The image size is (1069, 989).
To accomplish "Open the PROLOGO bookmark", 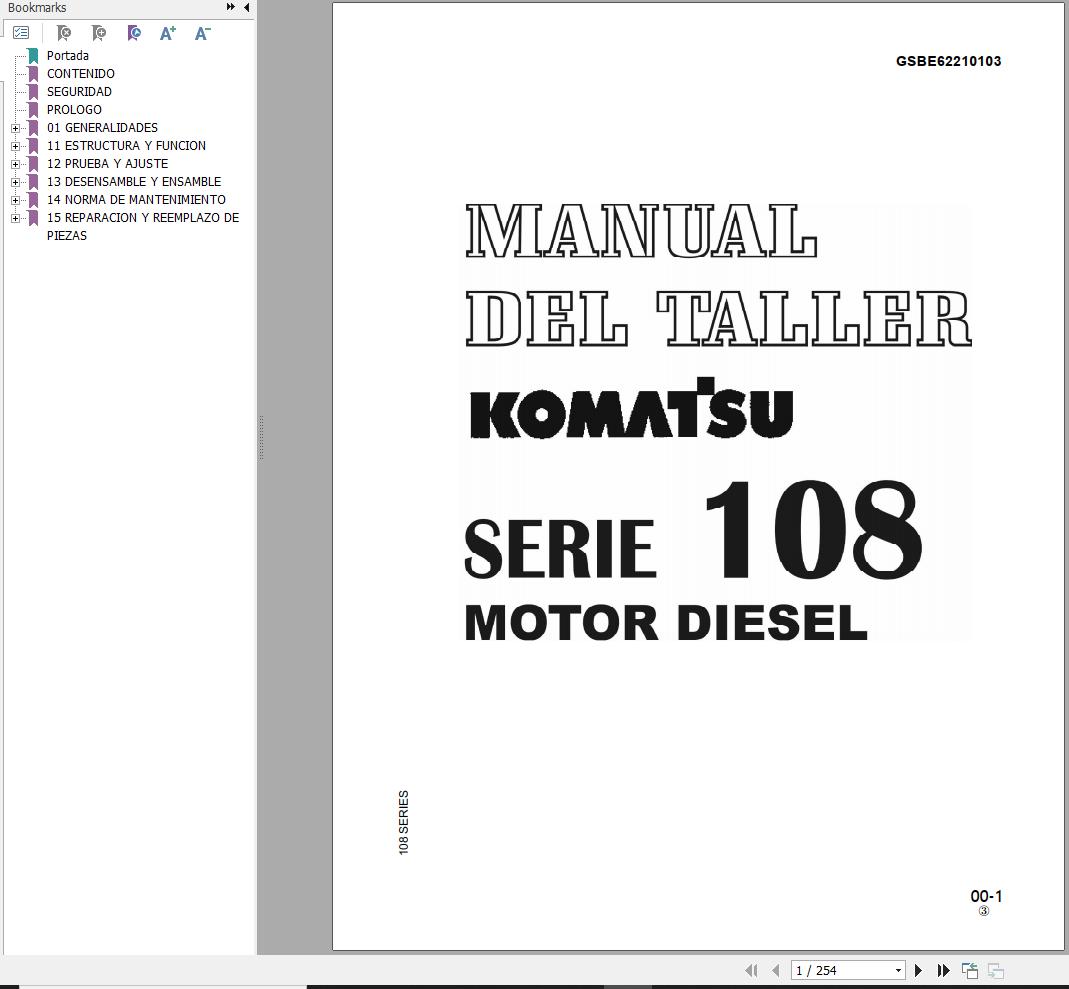I will point(74,110).
